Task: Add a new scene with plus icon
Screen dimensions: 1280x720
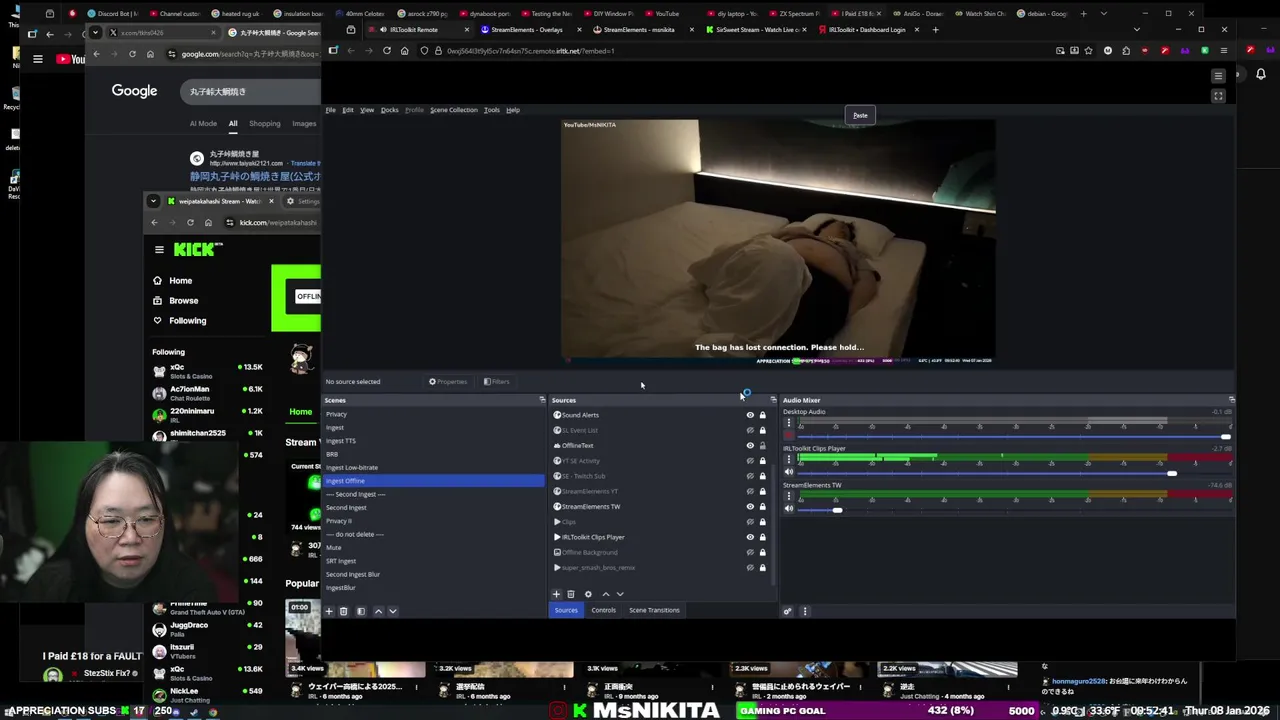Action: coord(329,611)
